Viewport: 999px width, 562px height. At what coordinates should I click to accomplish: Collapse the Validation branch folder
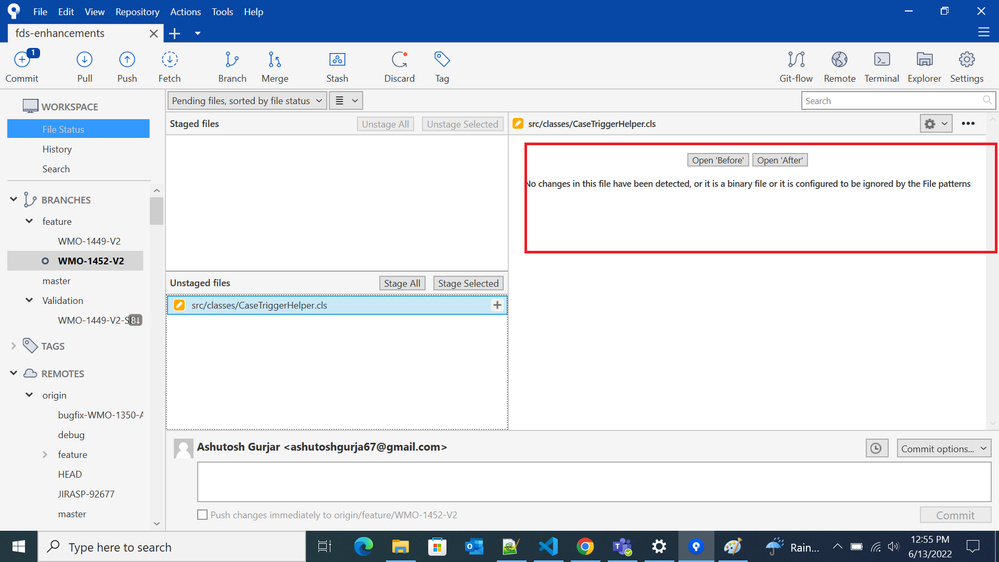29,300
